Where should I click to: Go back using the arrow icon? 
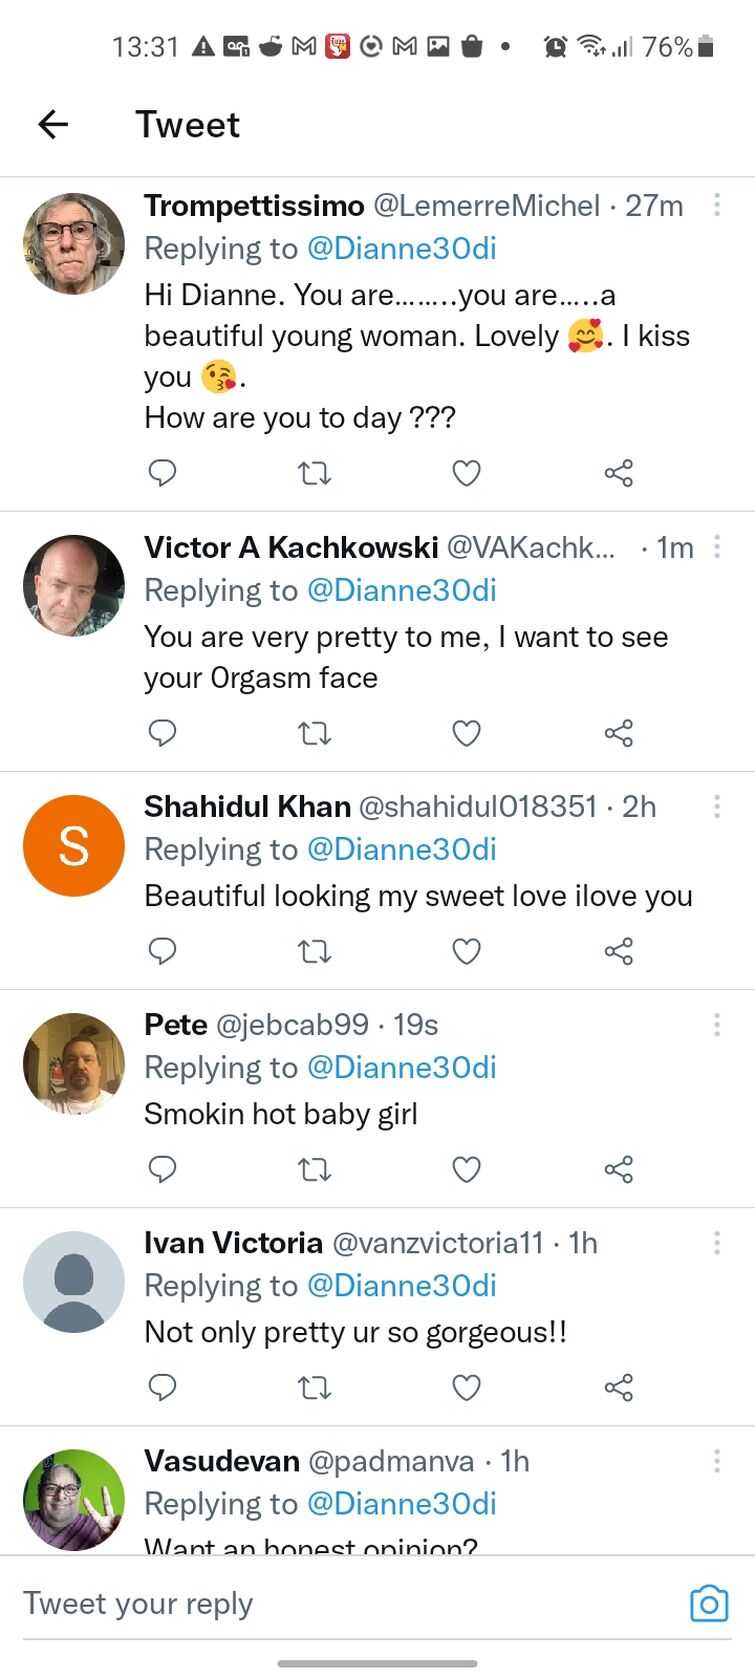53,124
